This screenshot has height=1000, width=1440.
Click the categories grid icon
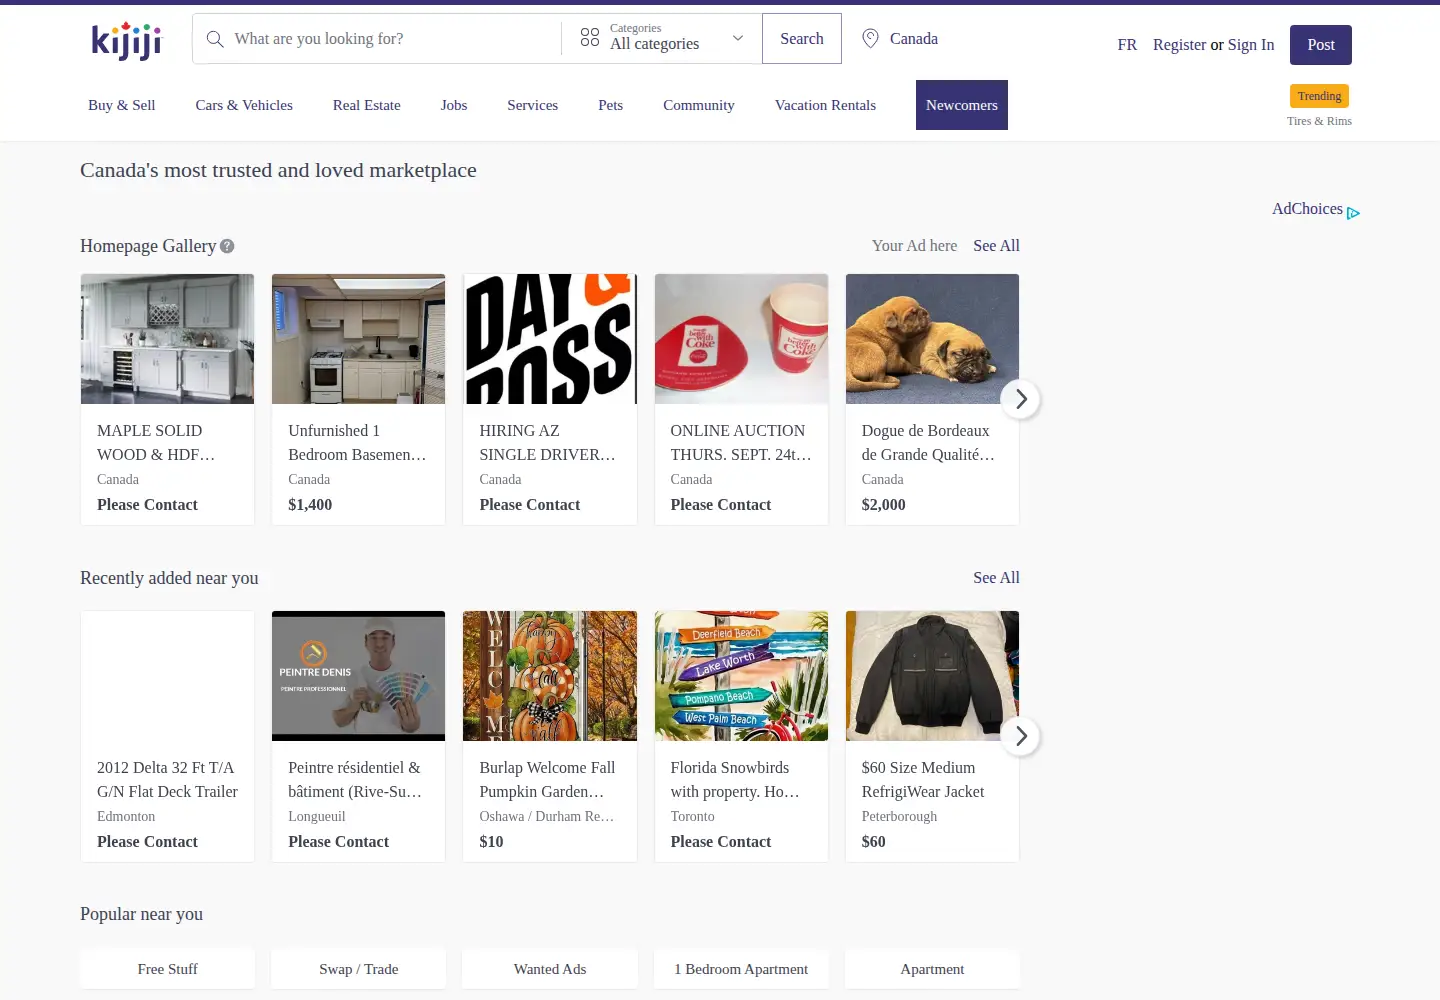[x=590, y=38]
